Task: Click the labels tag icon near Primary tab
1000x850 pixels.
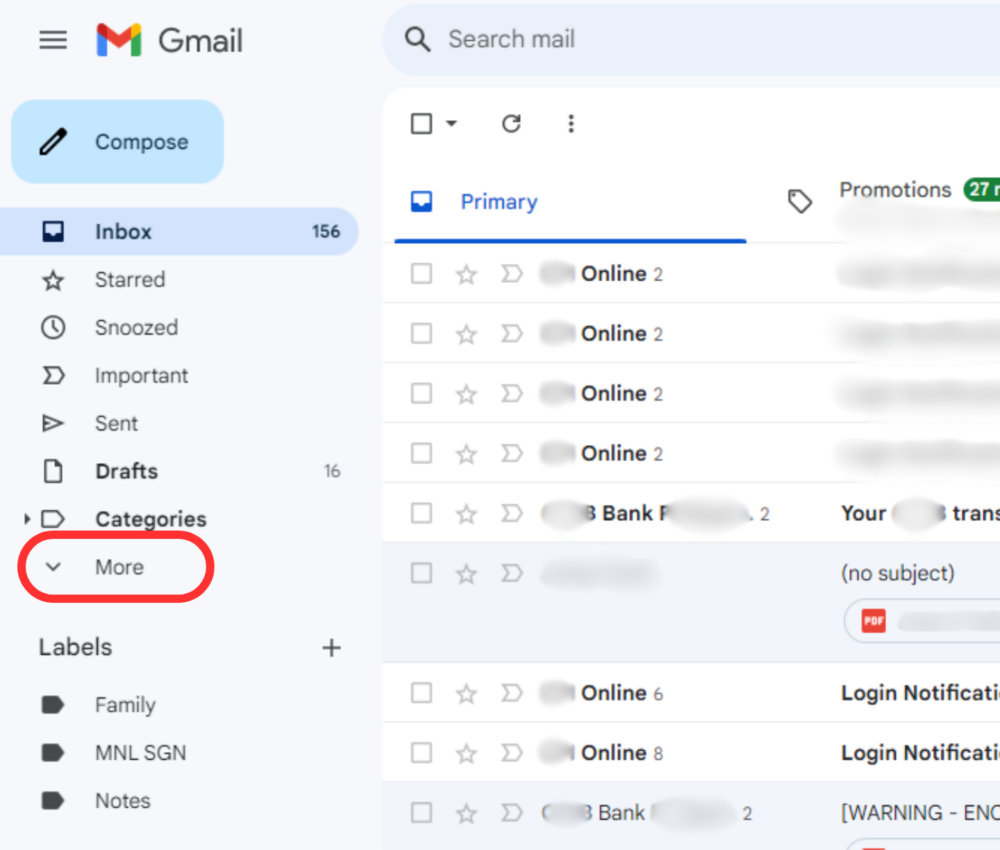Action: pyautogui.click(x=800, y=201)
